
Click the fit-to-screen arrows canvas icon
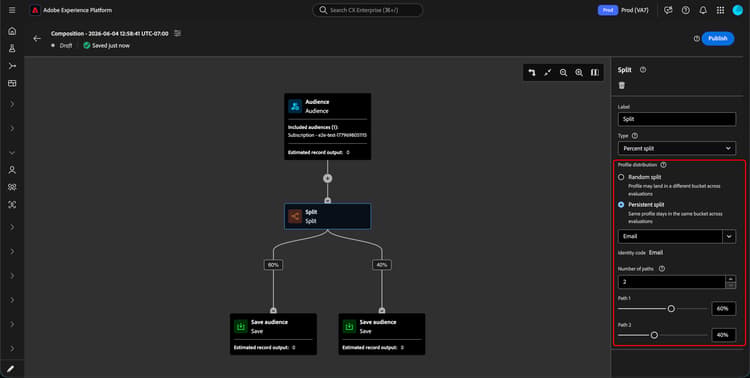(548, 72)
